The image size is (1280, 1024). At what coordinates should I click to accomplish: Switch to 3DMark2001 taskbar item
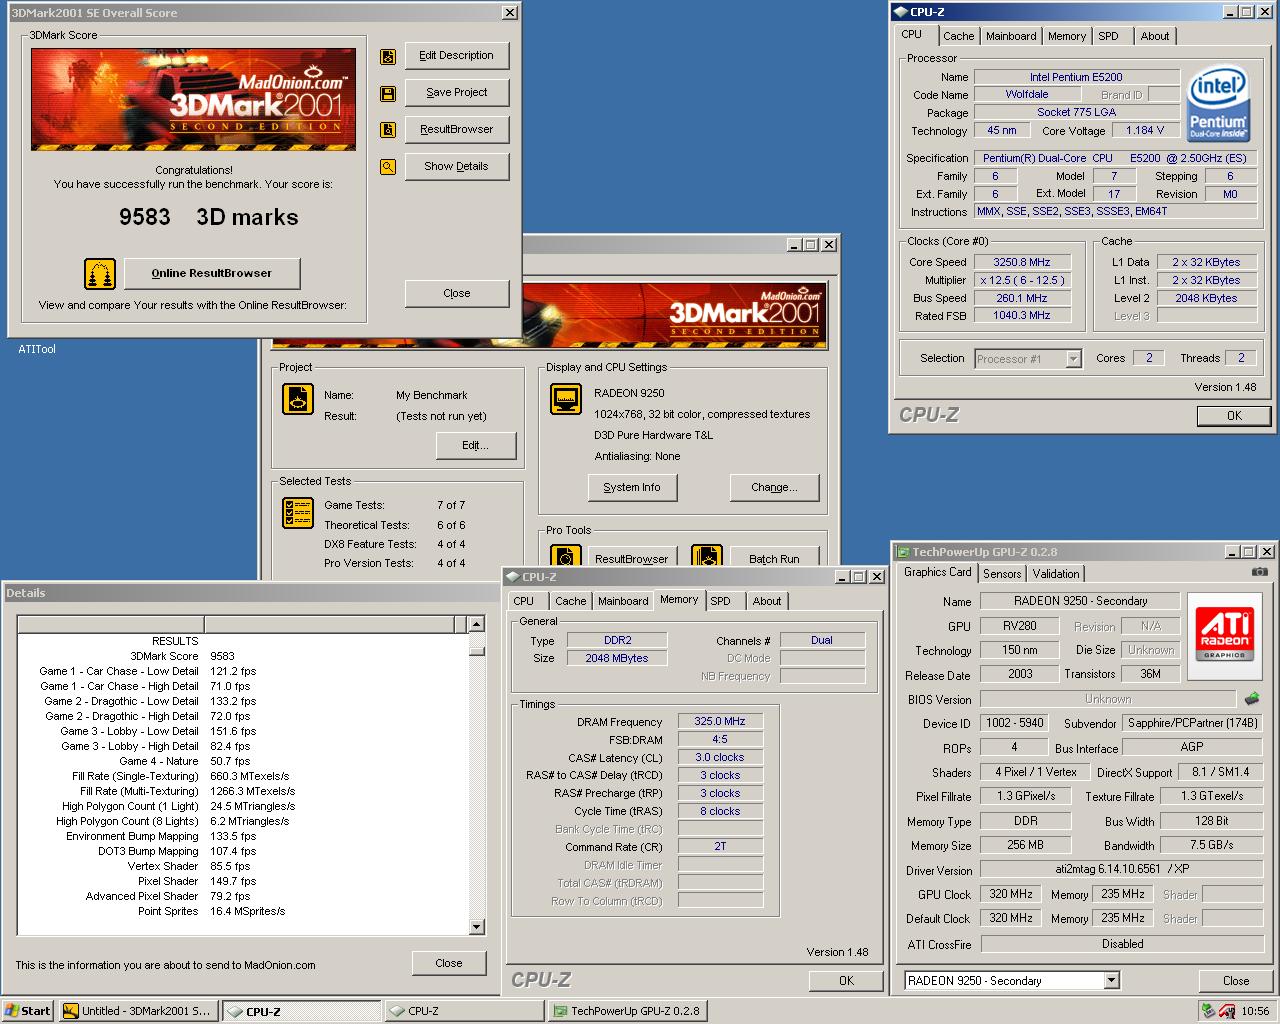click(x=137, y=1011)
